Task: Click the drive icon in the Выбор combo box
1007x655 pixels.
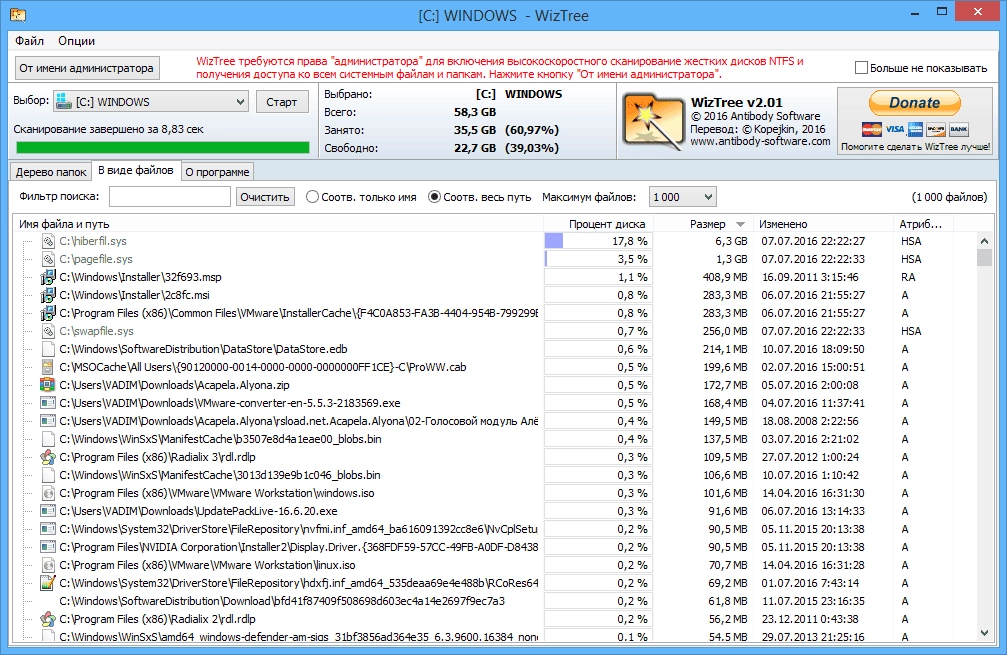Action: (x=64, y=101)
